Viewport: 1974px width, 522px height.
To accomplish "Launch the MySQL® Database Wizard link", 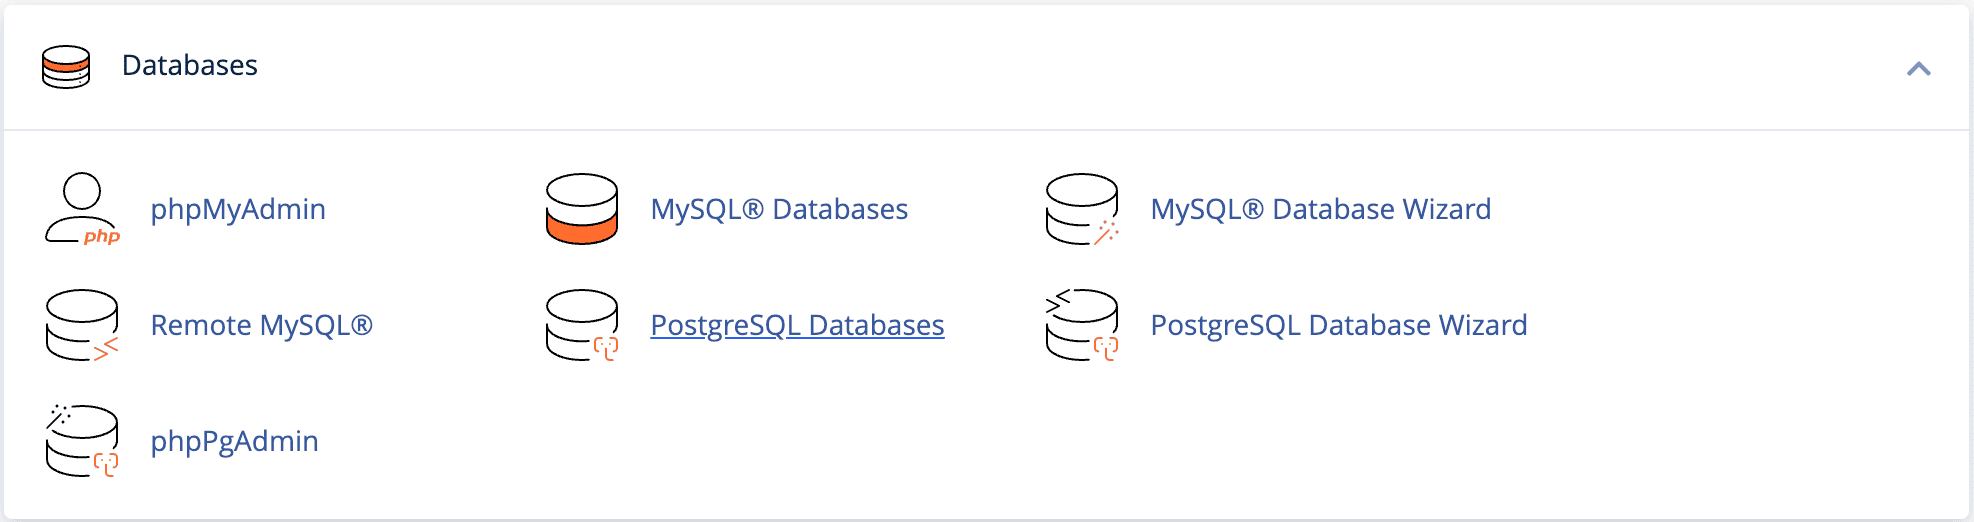I will [1320, 209].
